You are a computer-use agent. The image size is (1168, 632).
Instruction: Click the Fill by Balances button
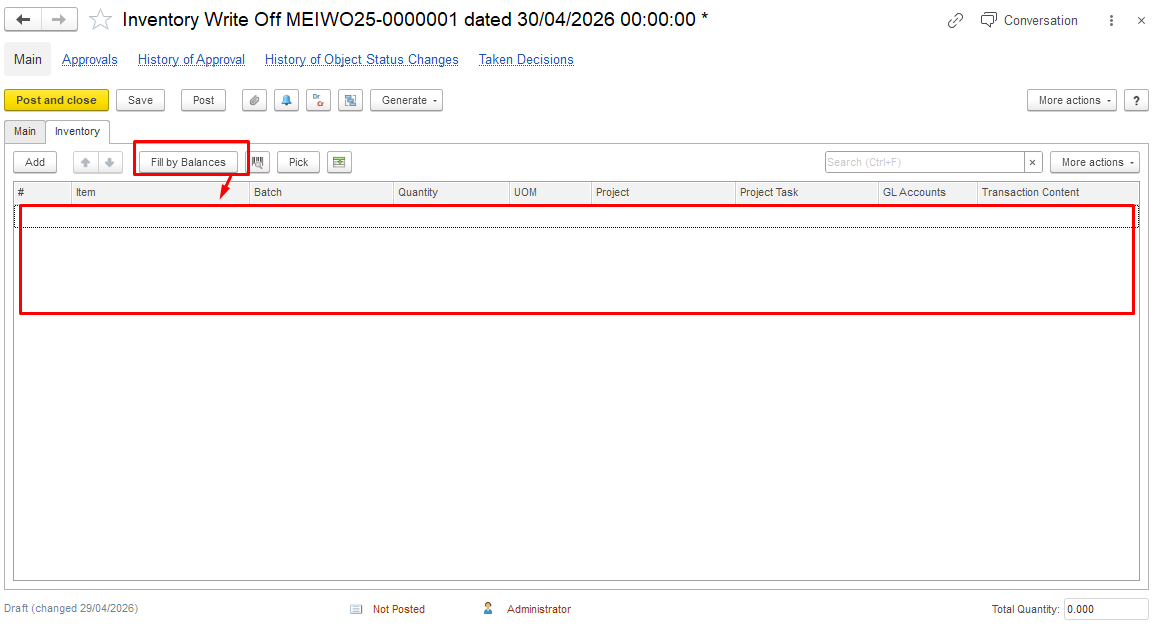188,162
